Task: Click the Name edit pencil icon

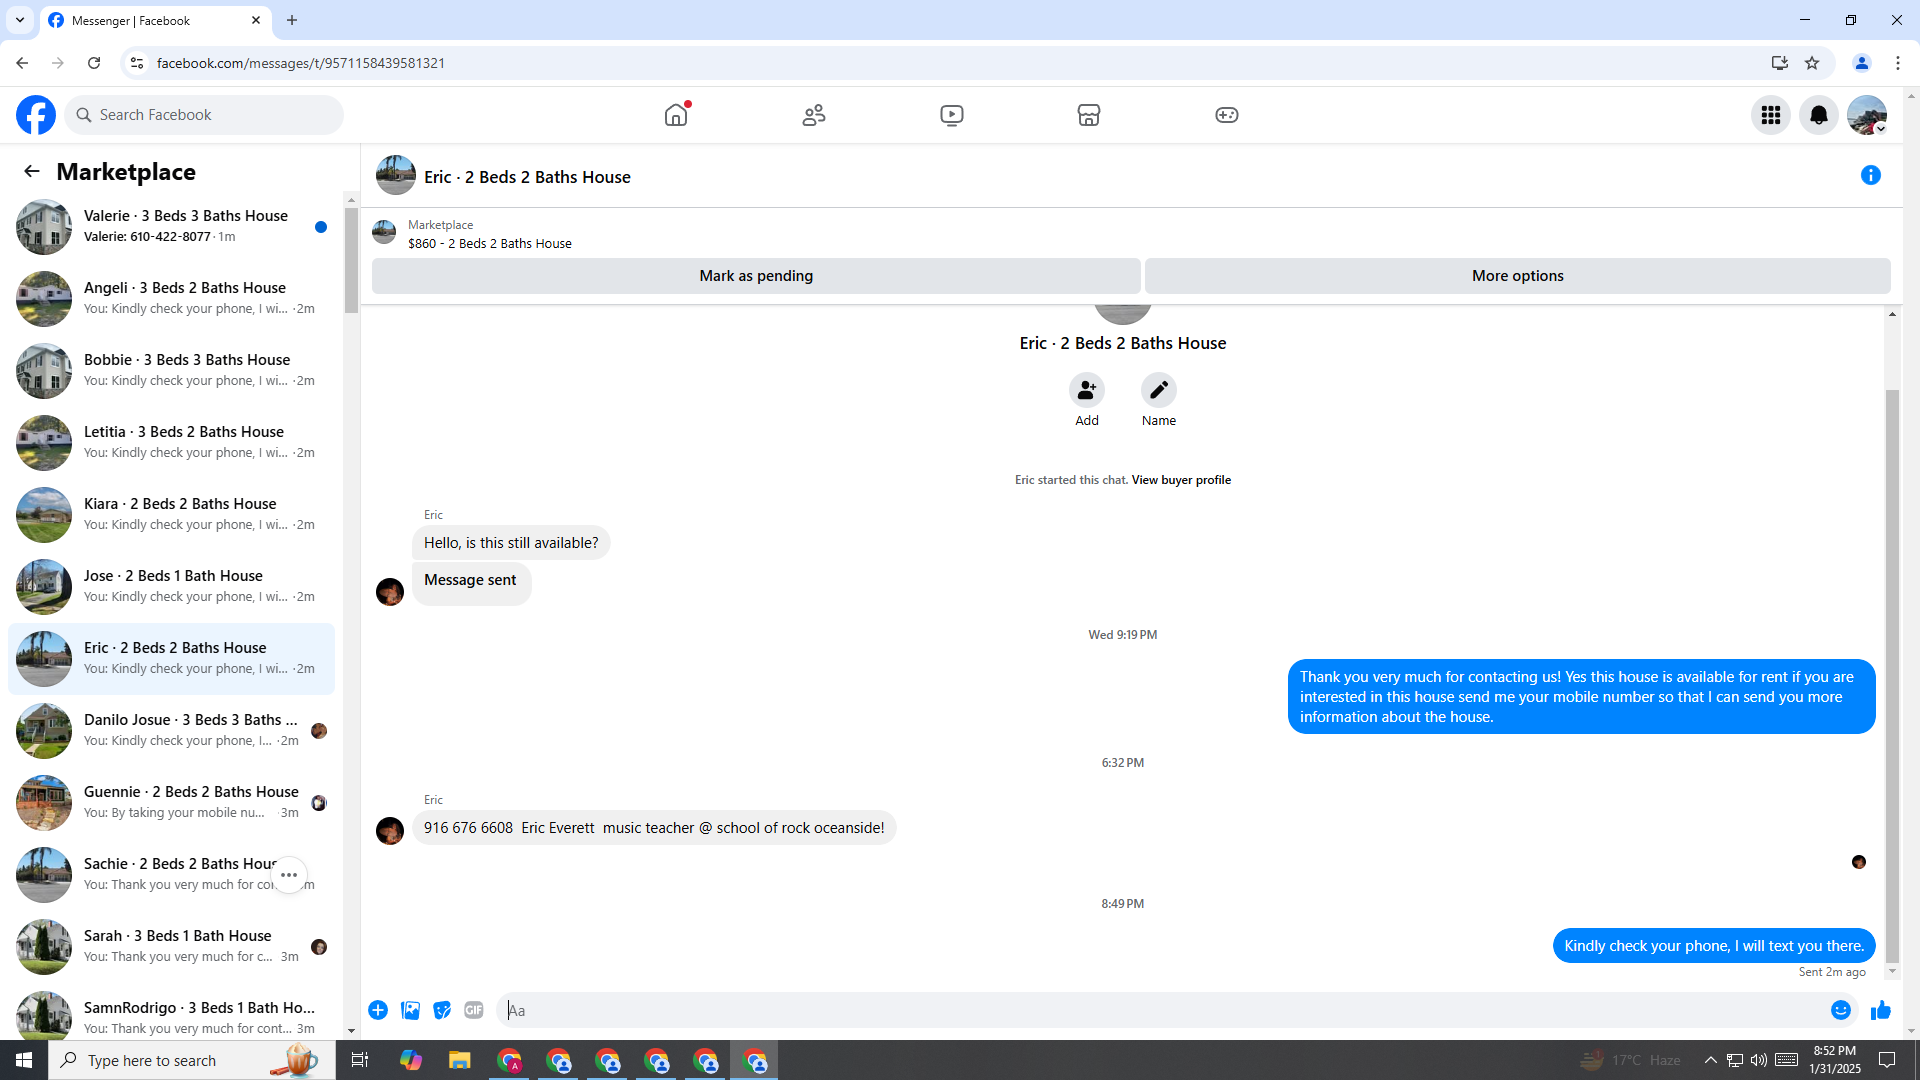Action: [x=1159, y=390]
